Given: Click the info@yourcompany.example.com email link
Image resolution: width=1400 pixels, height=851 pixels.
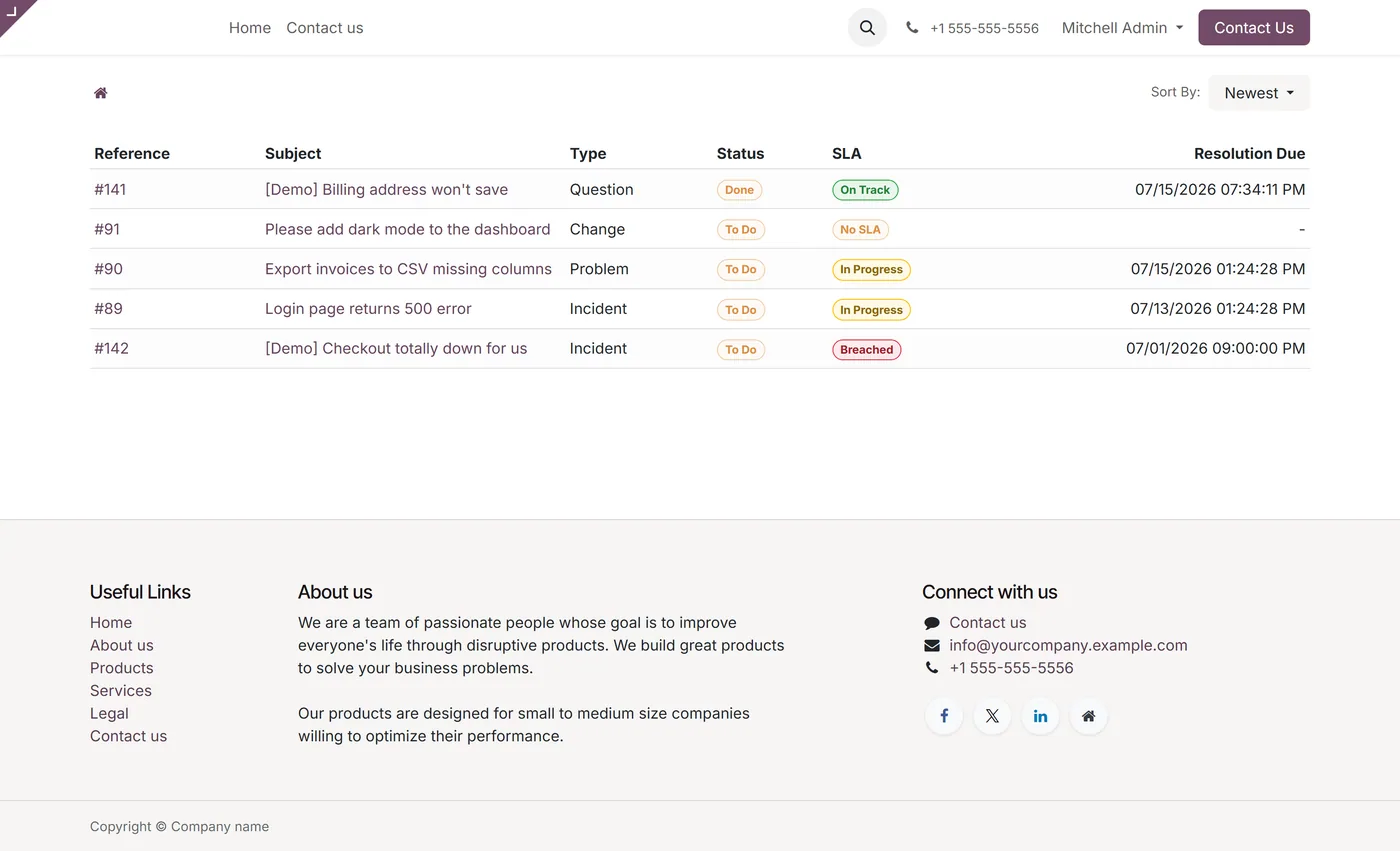Looking at the screenshot, I should [x=1068, y=646].
